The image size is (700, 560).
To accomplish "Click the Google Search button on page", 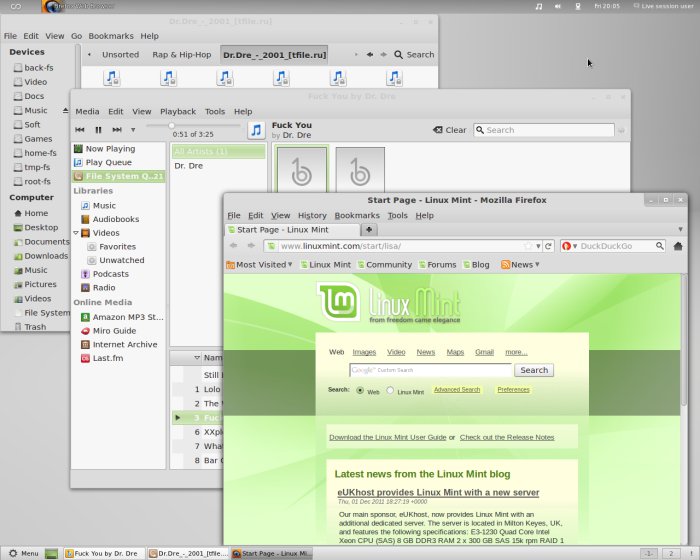I will point(534,370).
